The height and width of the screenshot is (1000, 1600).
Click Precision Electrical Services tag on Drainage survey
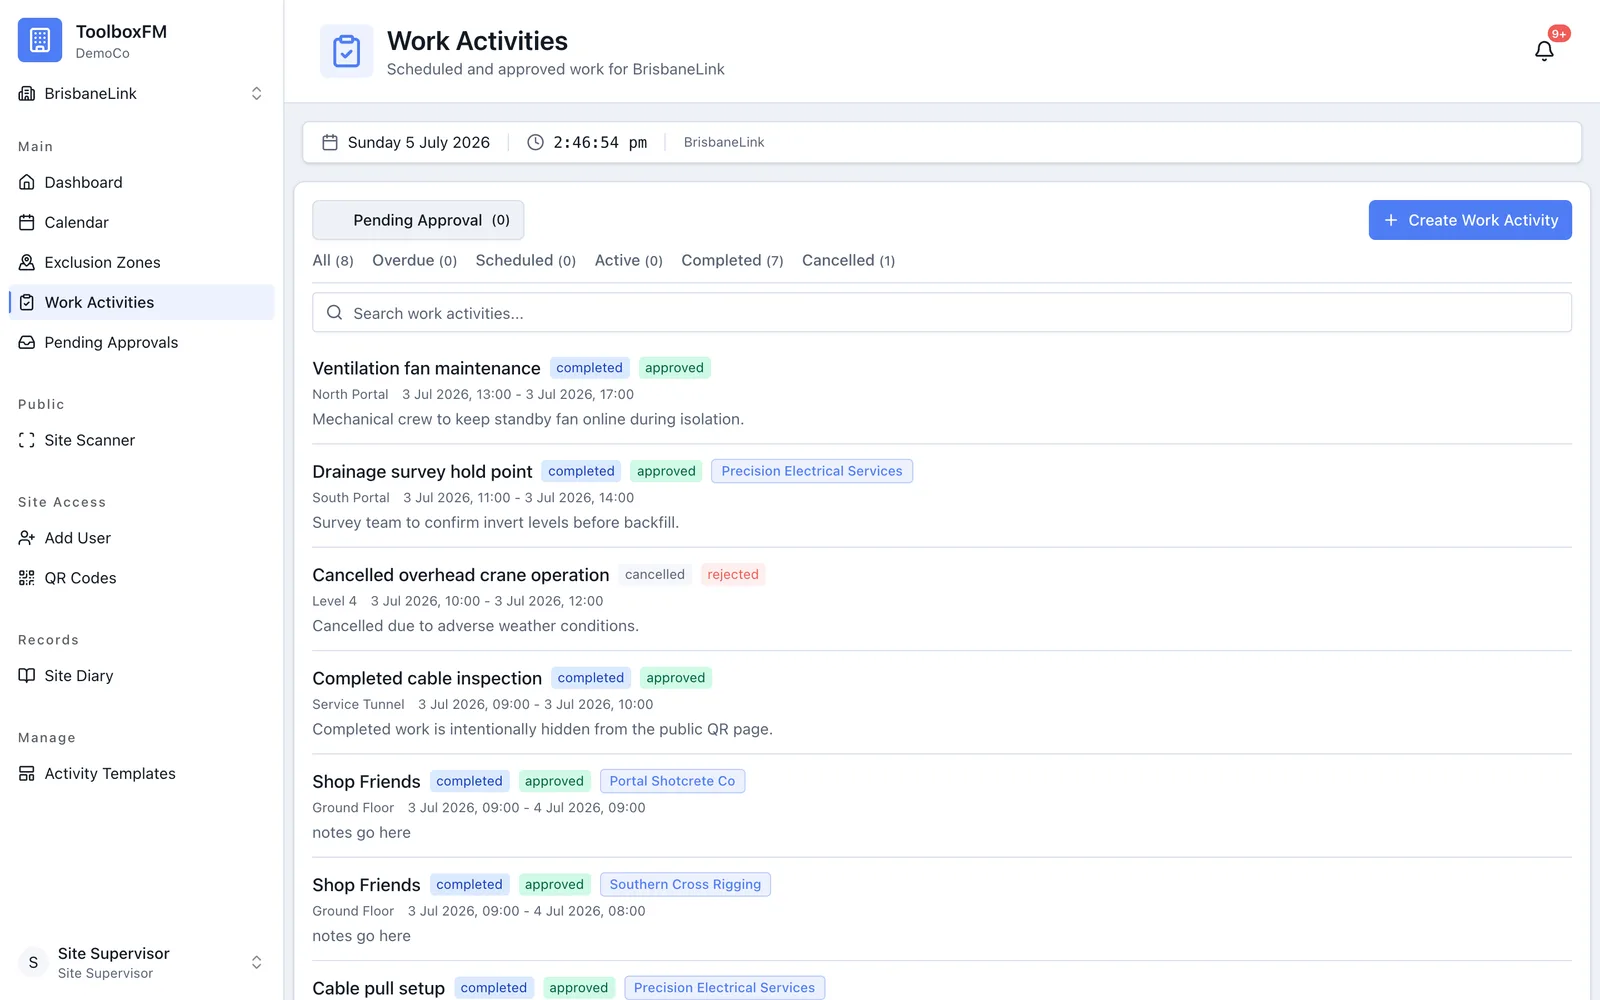pyautogui.click(x=812, y=471)
